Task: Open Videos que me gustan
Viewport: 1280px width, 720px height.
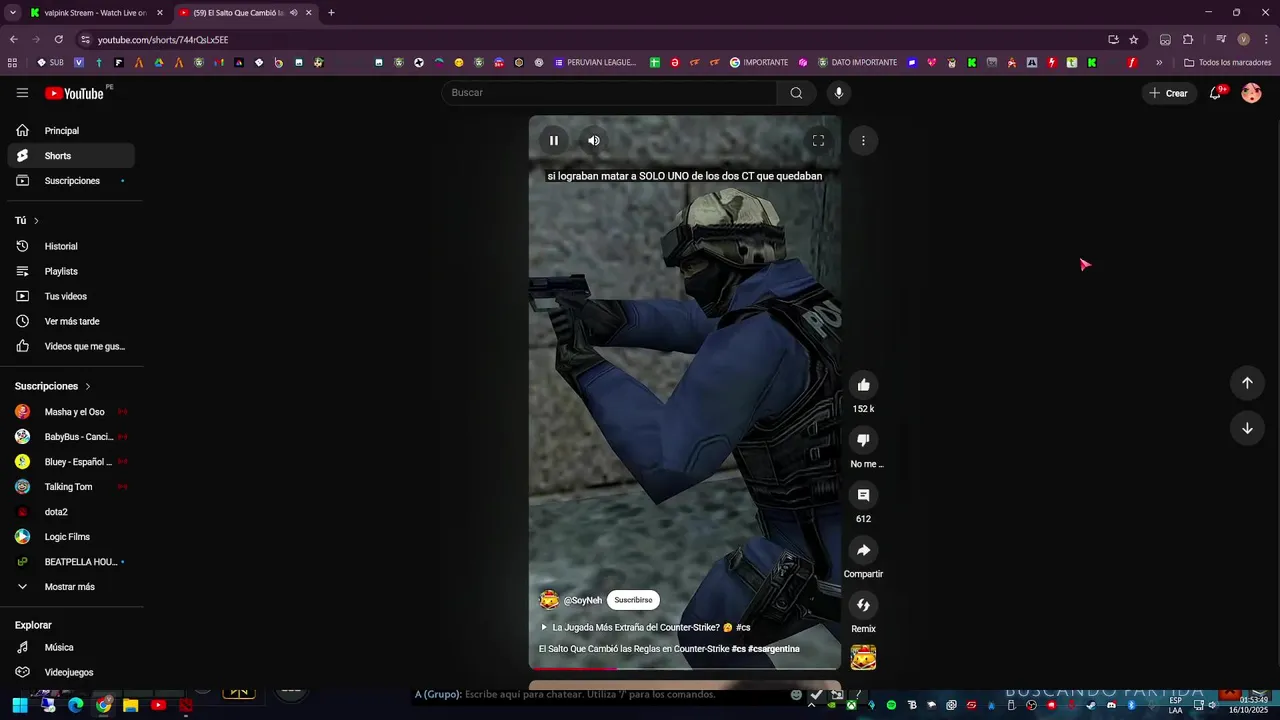Action: 71,346
